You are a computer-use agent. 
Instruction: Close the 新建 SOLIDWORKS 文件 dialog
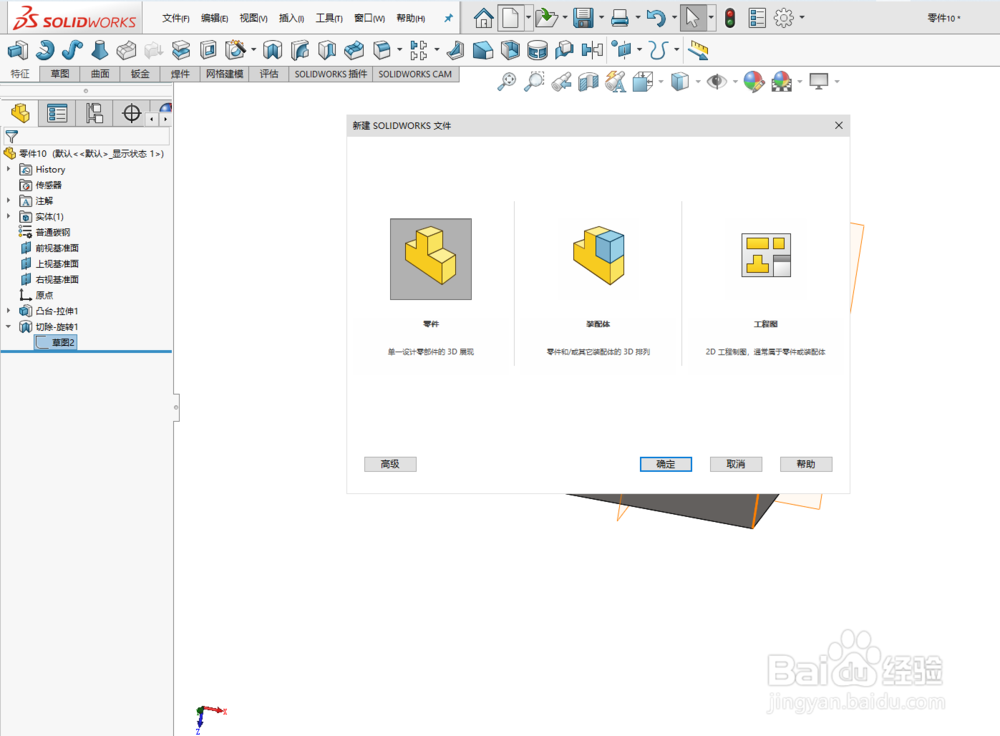click(839, 126)
